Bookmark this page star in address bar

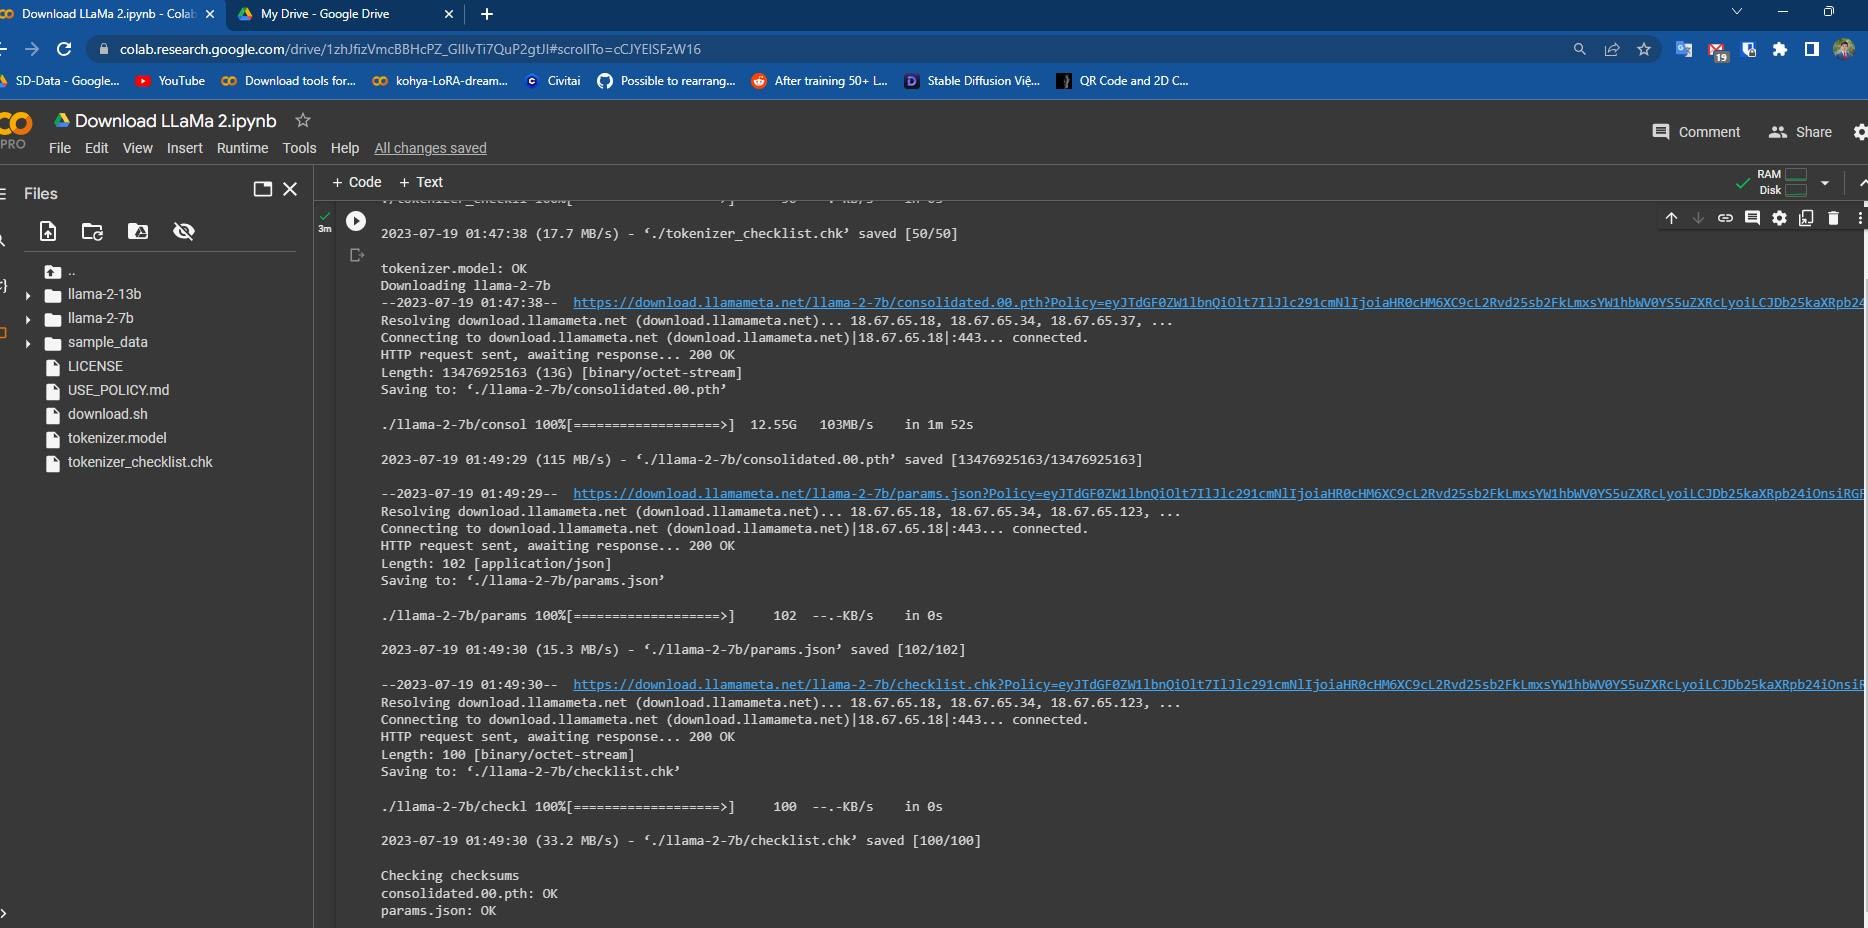coord(1644,49)
